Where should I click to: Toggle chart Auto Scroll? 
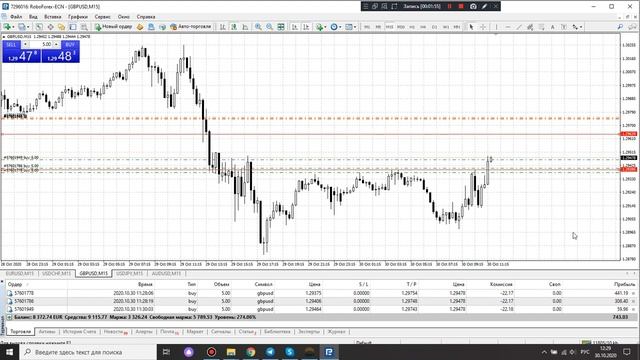294,27
